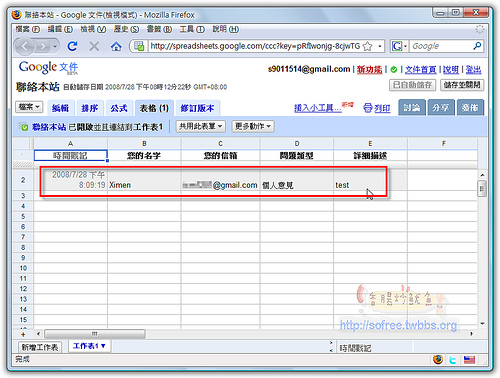Go back with the browser back arrow

25,46
